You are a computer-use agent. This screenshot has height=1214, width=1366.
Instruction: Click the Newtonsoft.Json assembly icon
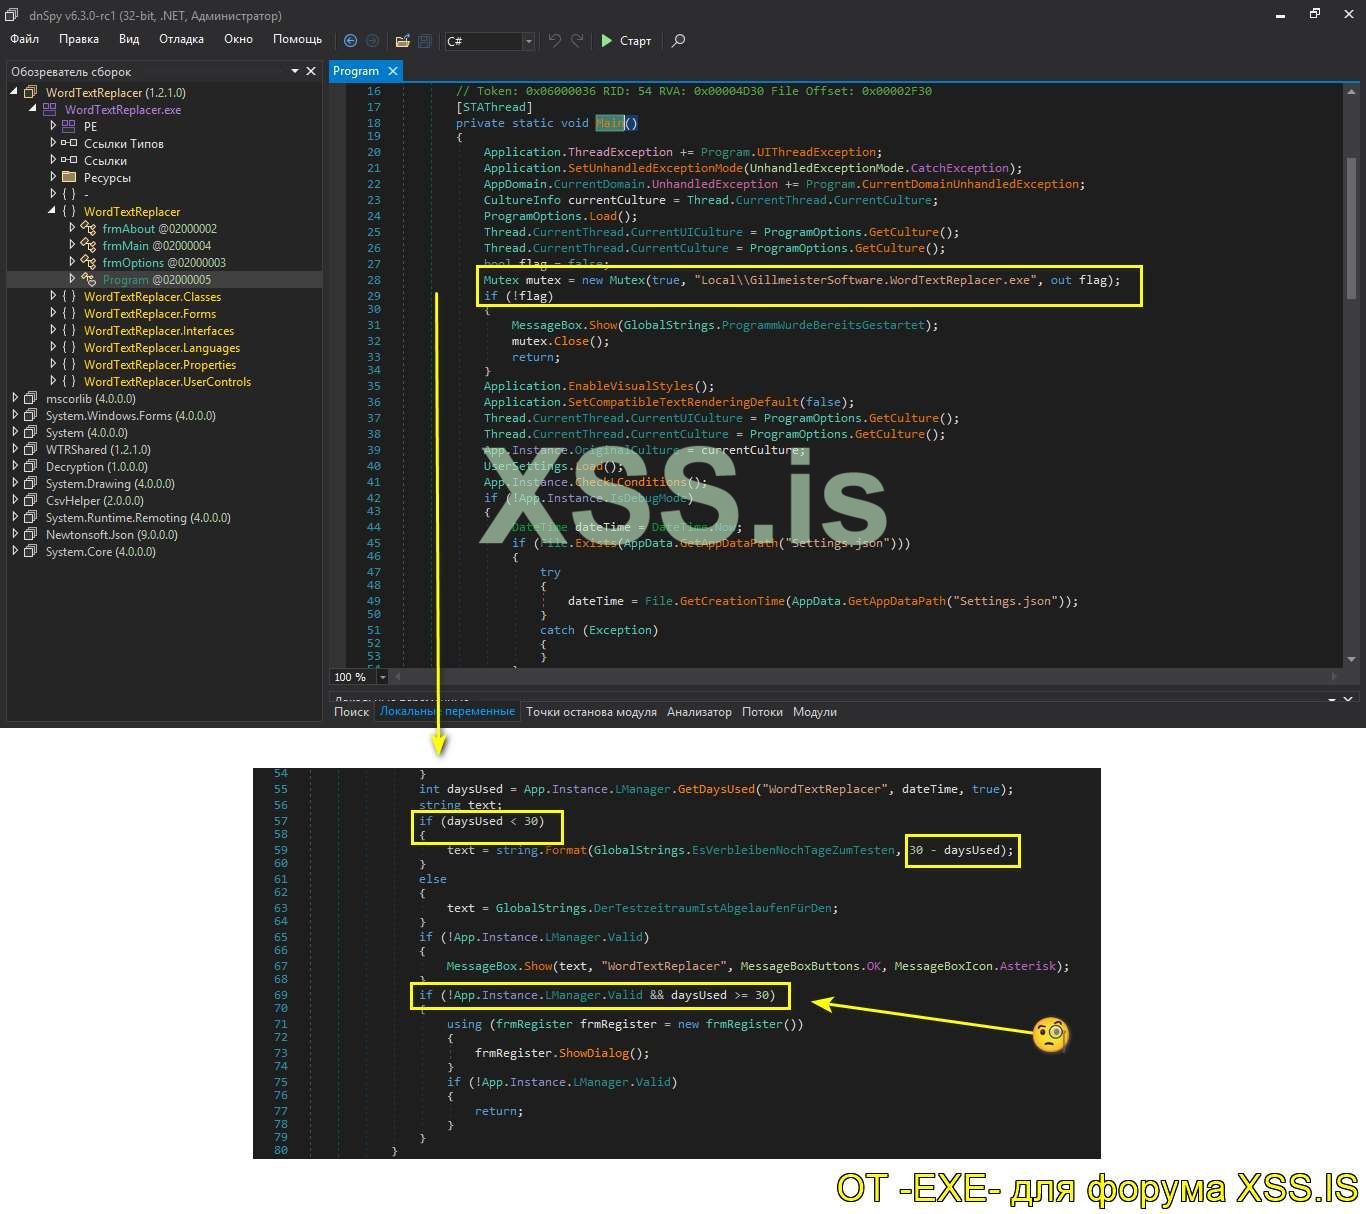30,534
